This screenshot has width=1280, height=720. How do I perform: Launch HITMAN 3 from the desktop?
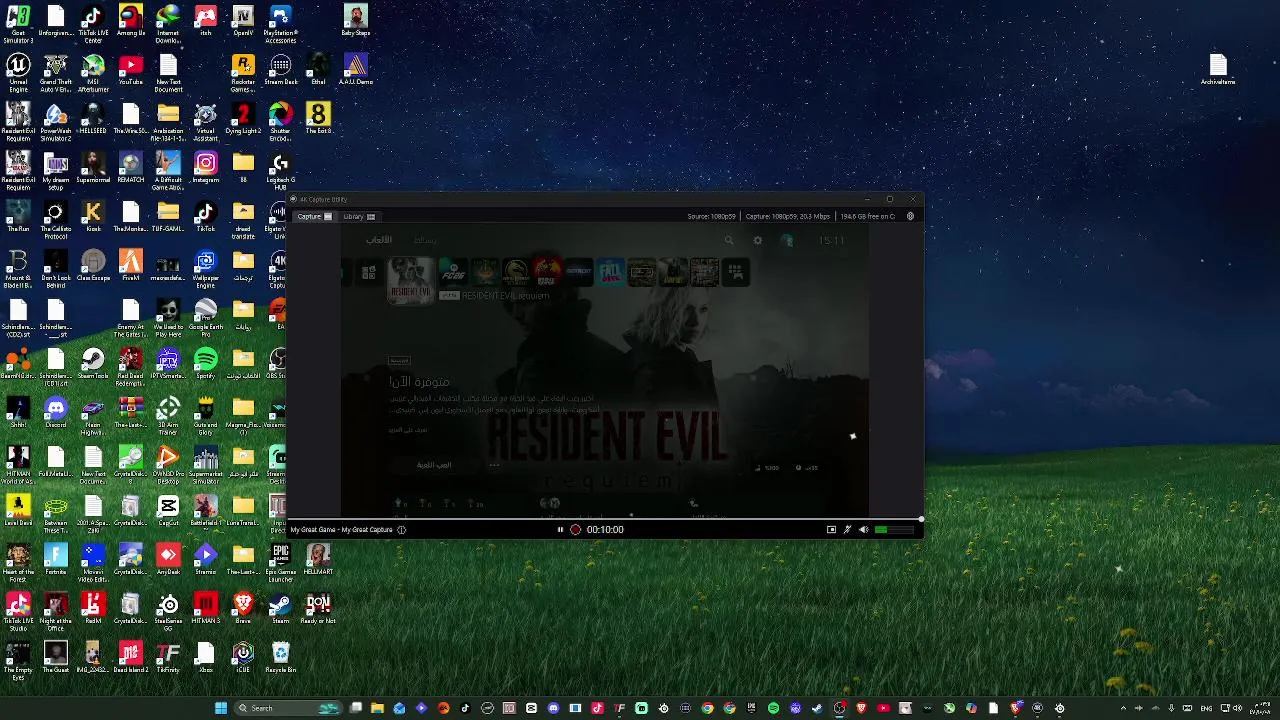coord(205,610)
